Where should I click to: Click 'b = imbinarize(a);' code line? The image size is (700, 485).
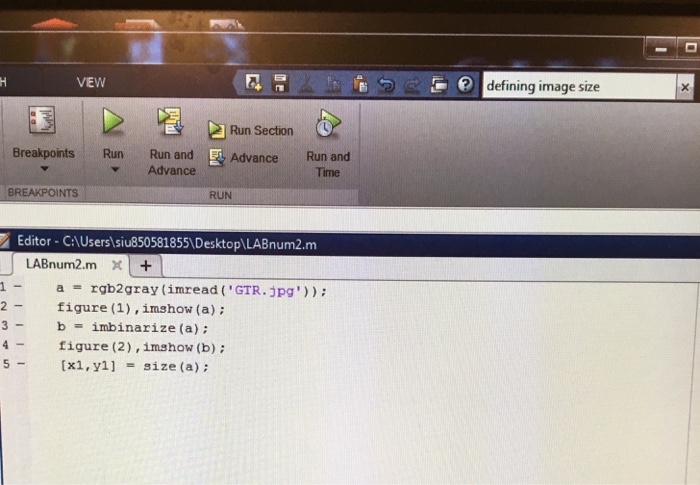[133, 328]
